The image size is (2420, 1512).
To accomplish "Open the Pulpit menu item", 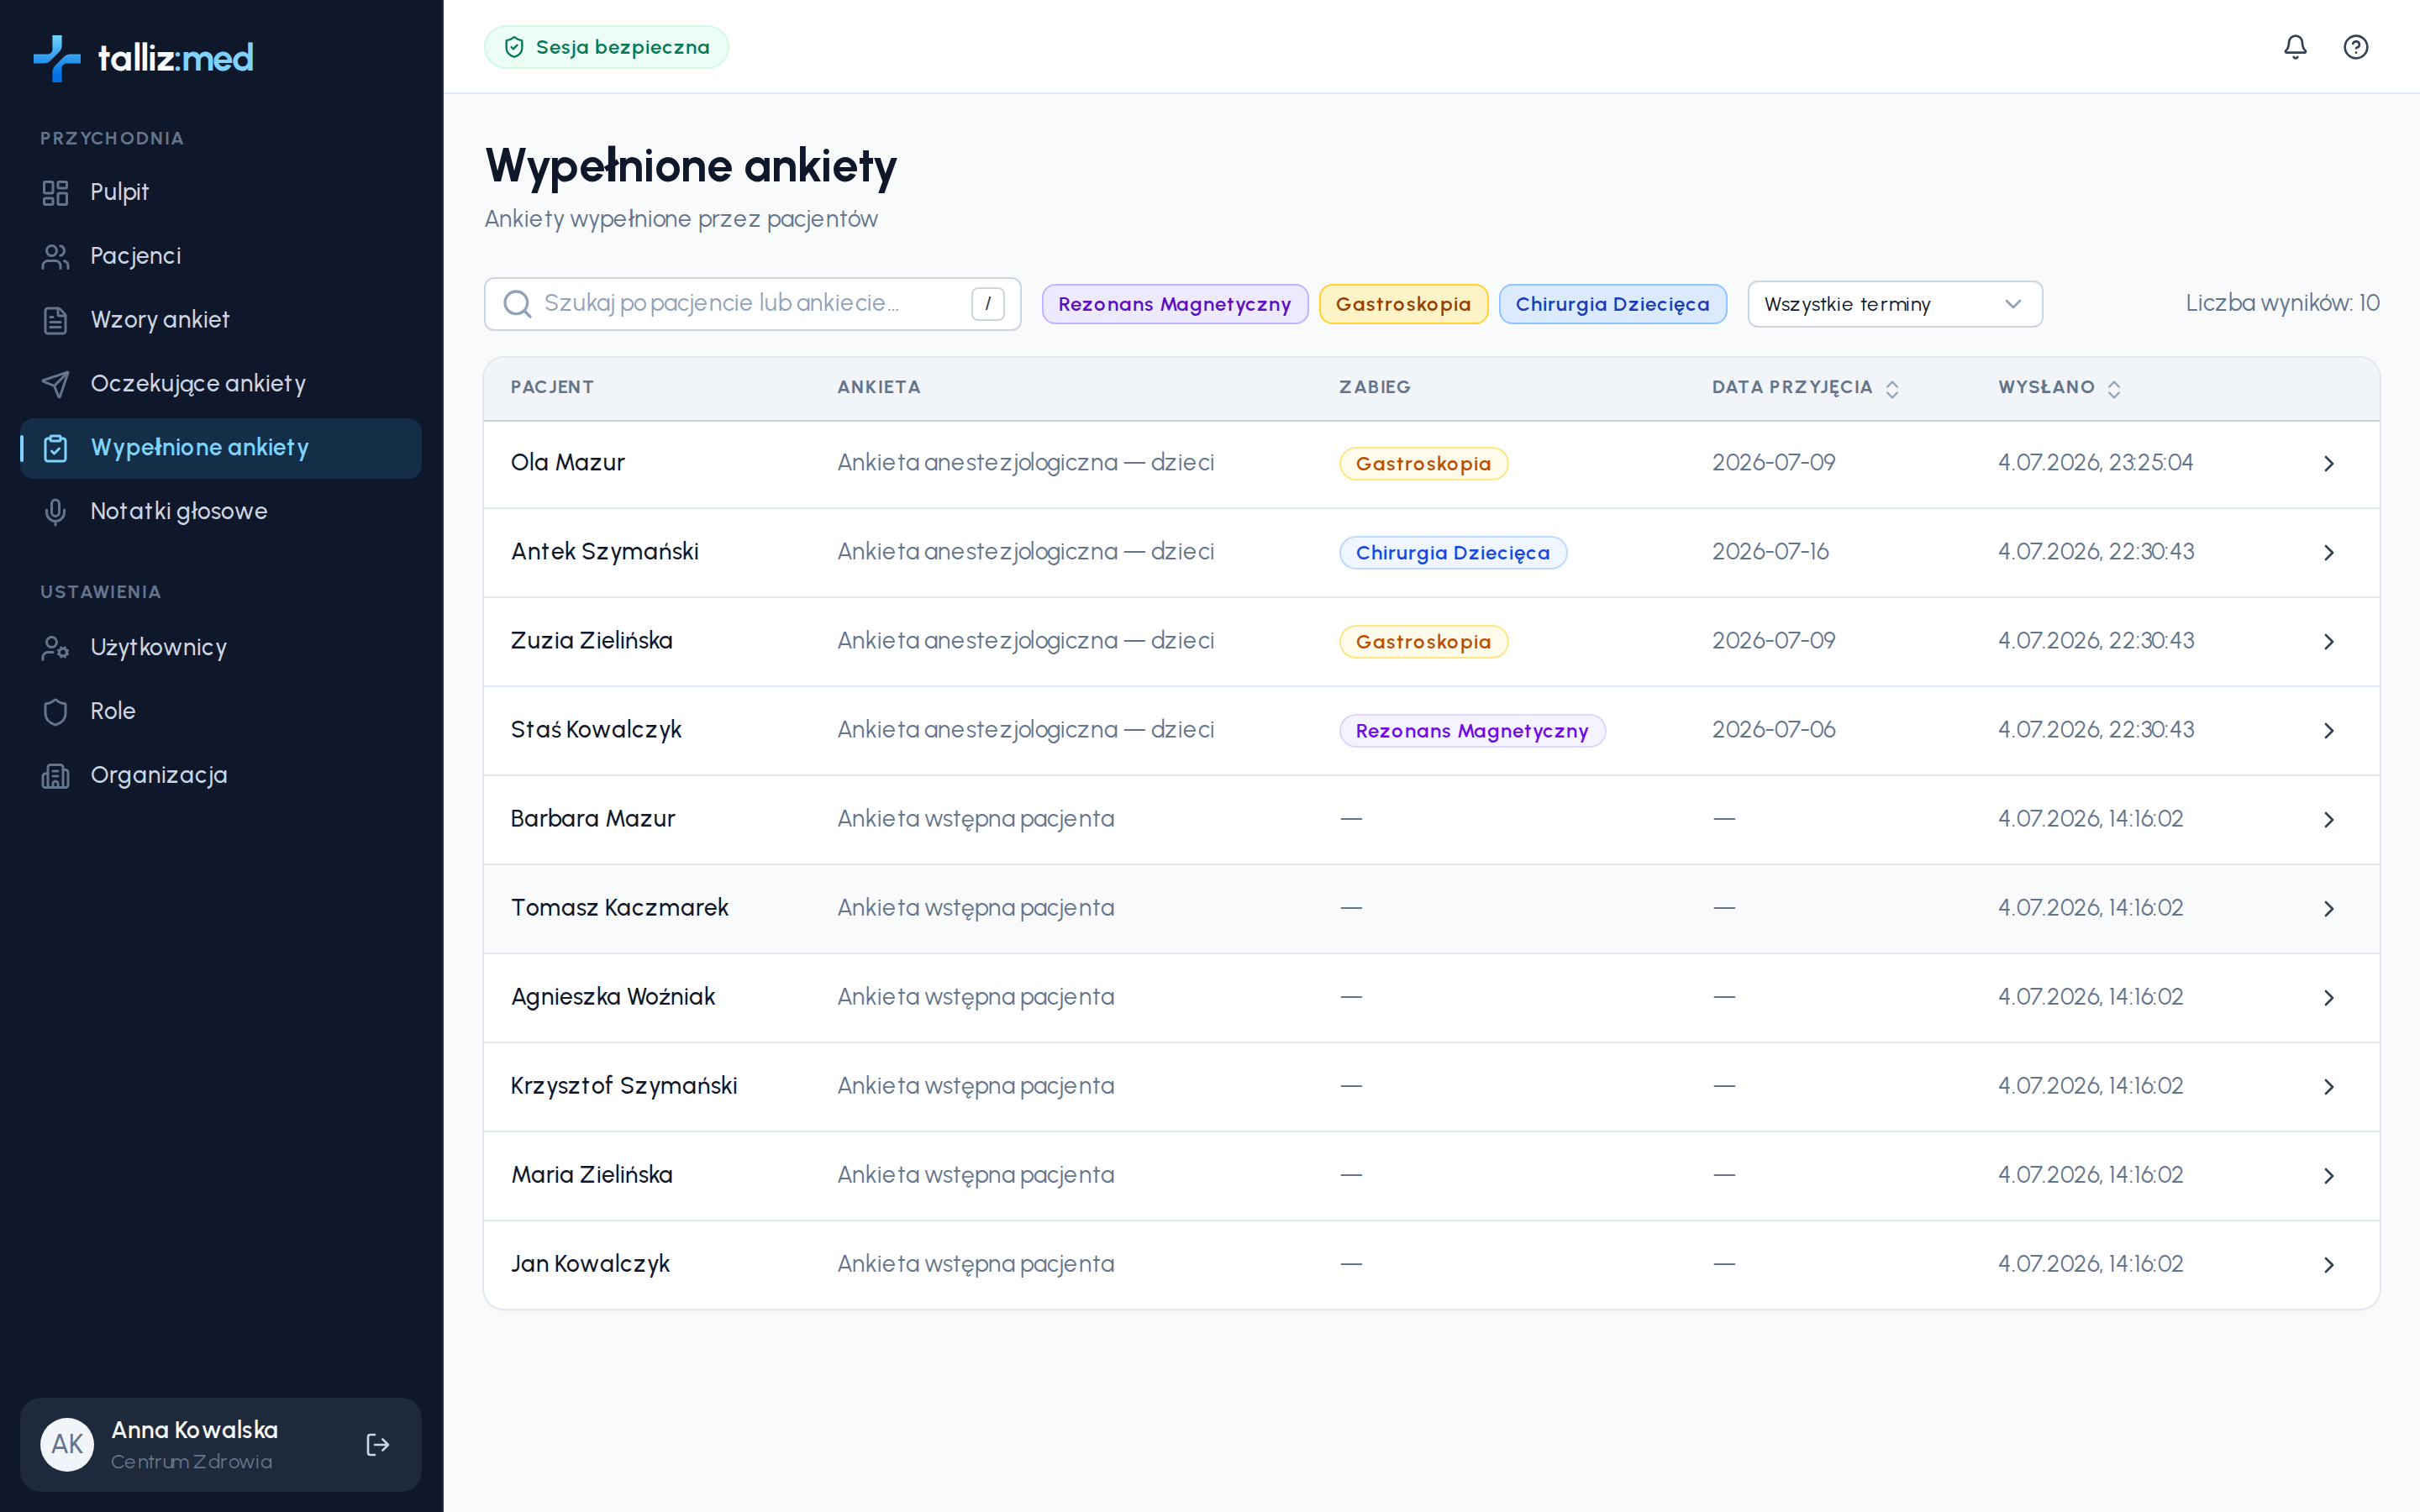I will pos(221,192).
